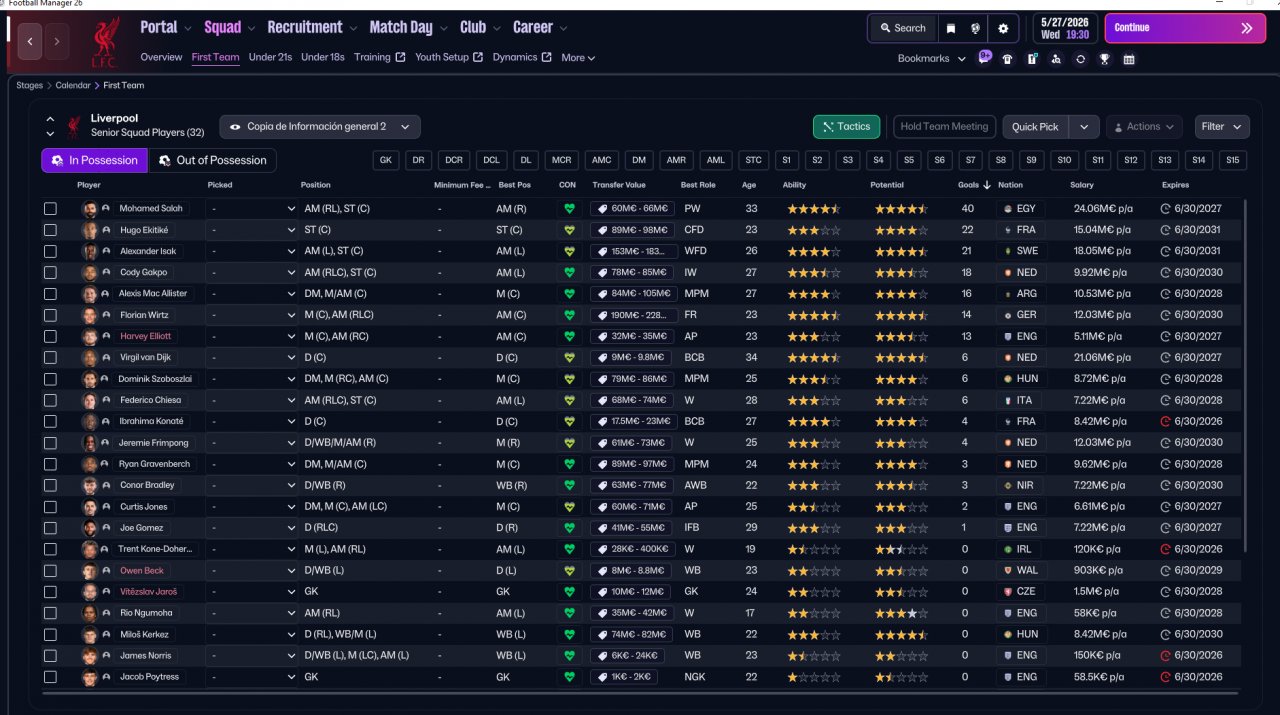Select the checkbox for Virgil van Dijk
This screenshot has width=1280, height=715.
pos(50,357)
